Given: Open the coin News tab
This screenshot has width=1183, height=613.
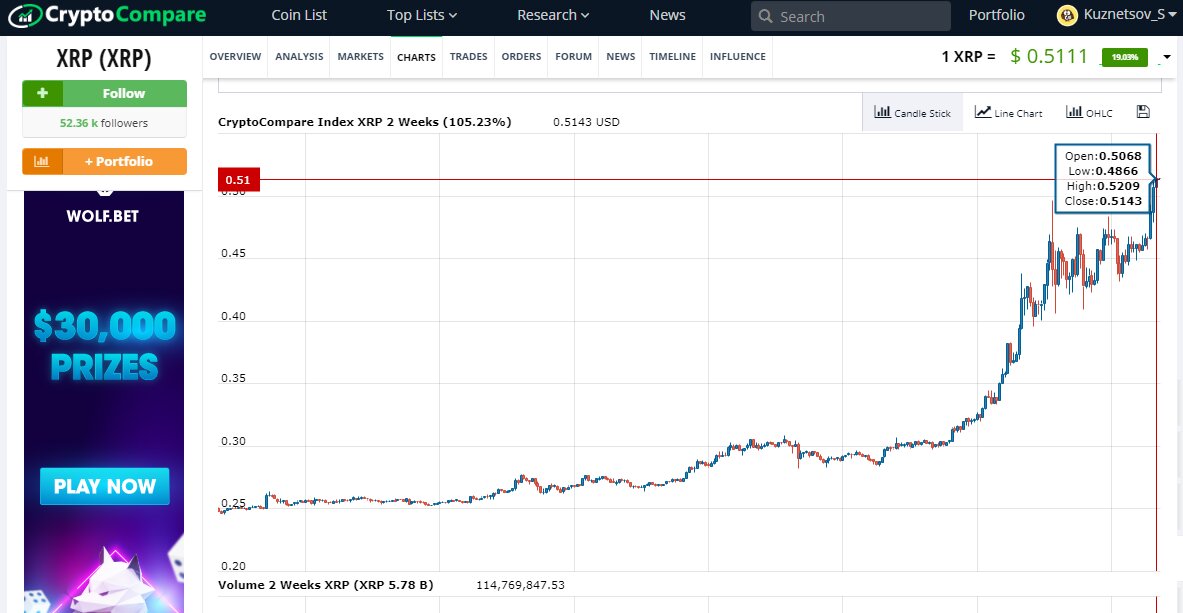Looking at the screenshot, I should coord(620,57).
